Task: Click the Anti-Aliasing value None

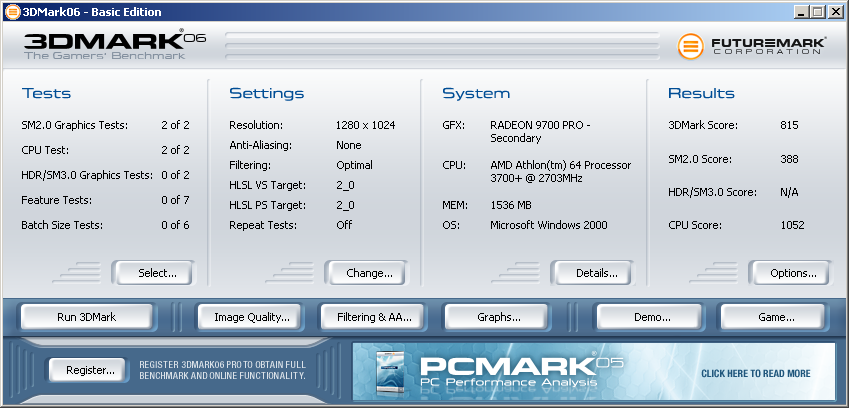Action: (x=349, y=145)
